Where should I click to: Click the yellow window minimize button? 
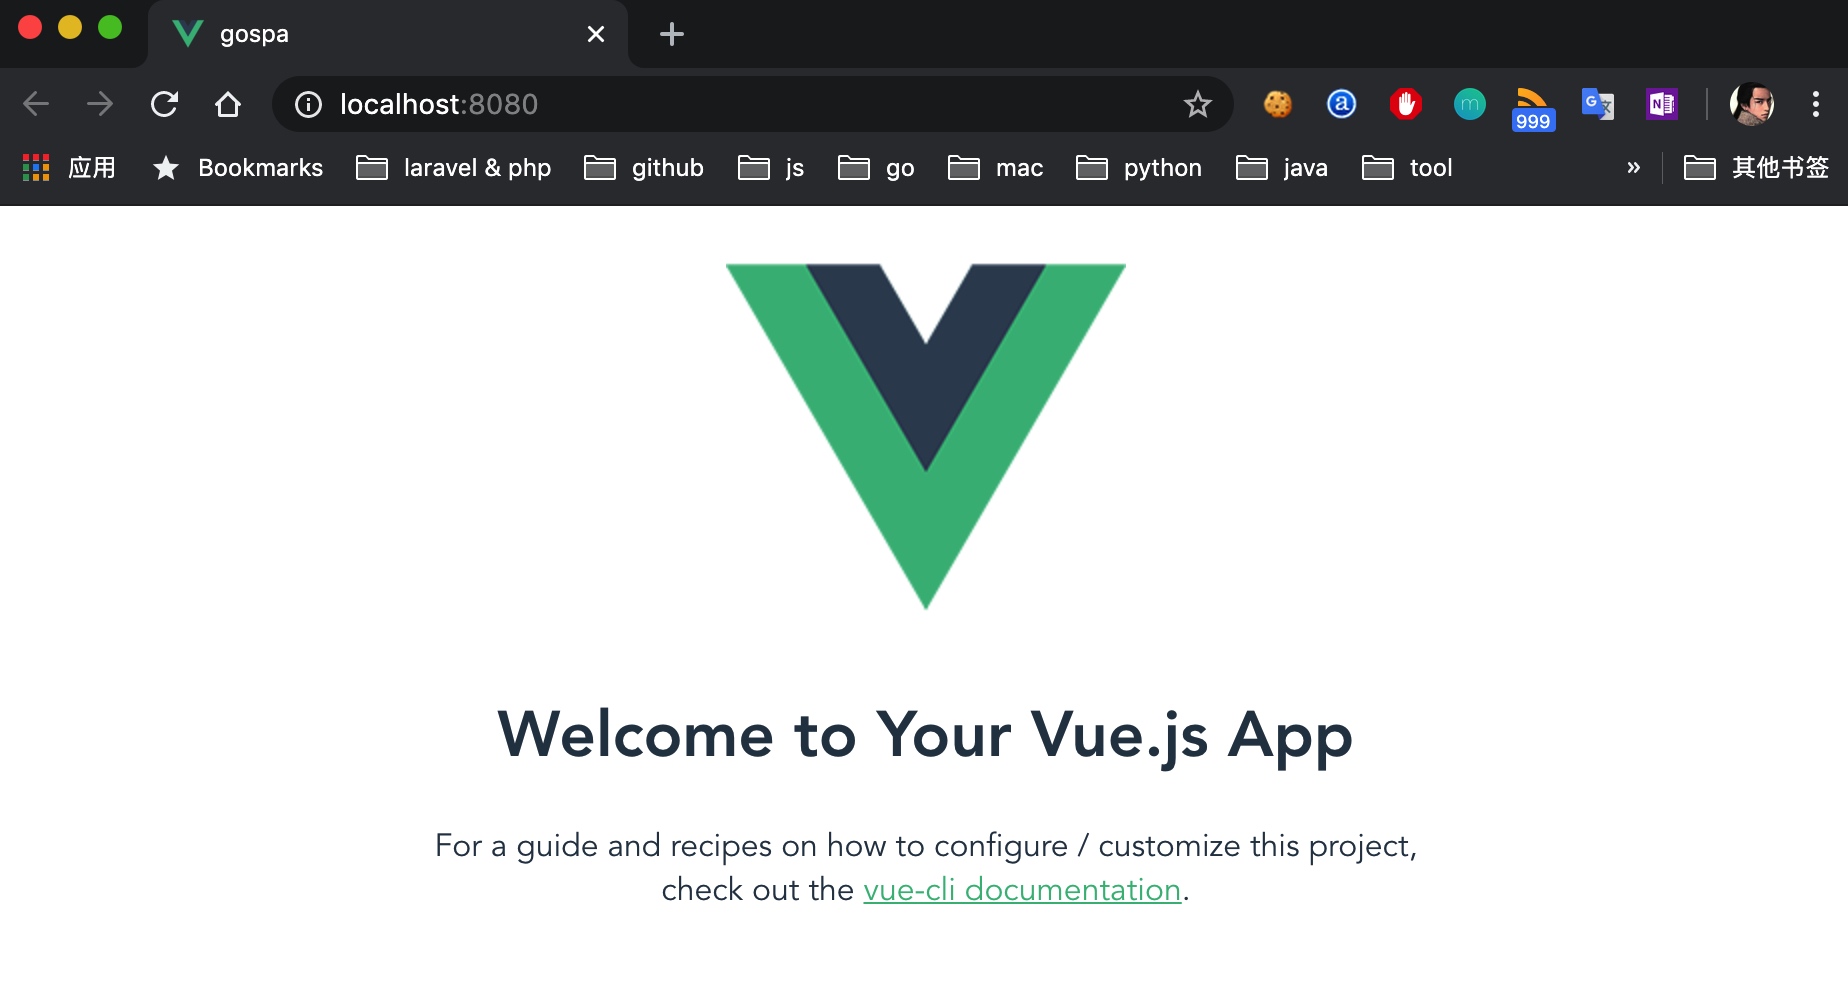pos(70,27)
